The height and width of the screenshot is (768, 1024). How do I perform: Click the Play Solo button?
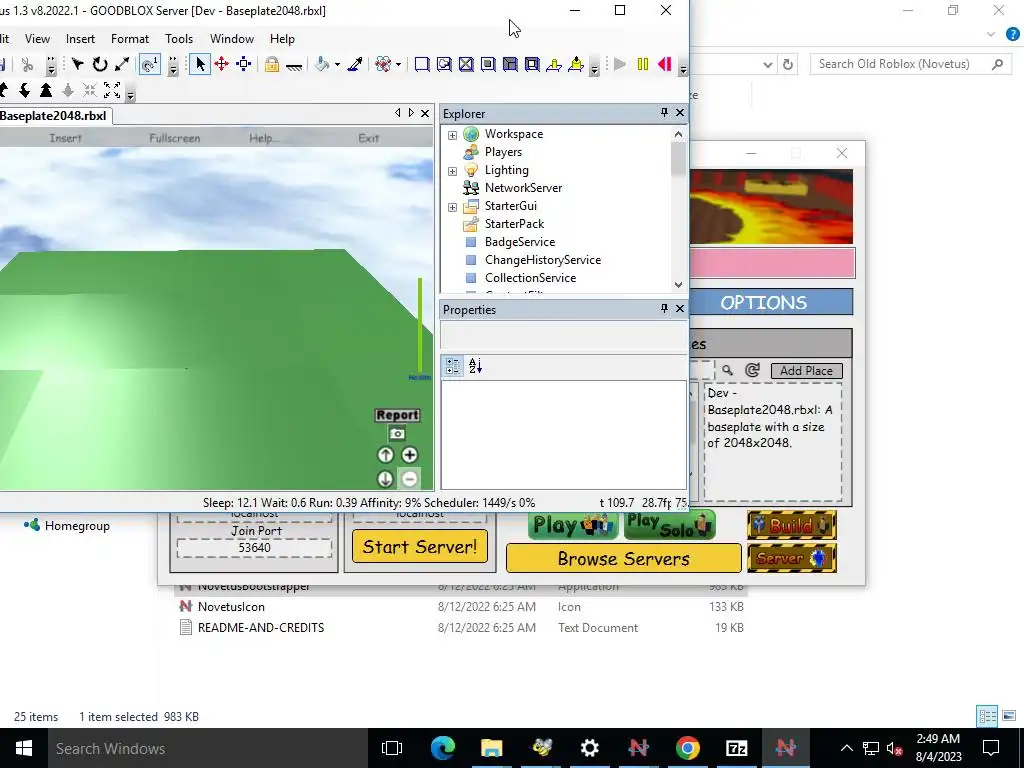[669, 525]
